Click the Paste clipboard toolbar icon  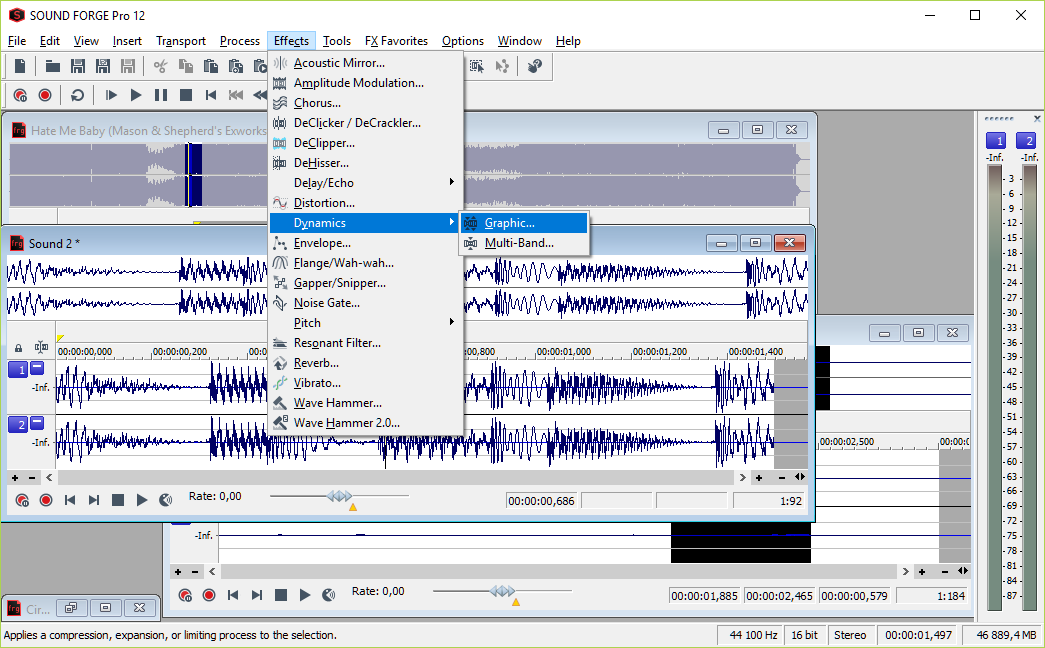tap(211, 66)
